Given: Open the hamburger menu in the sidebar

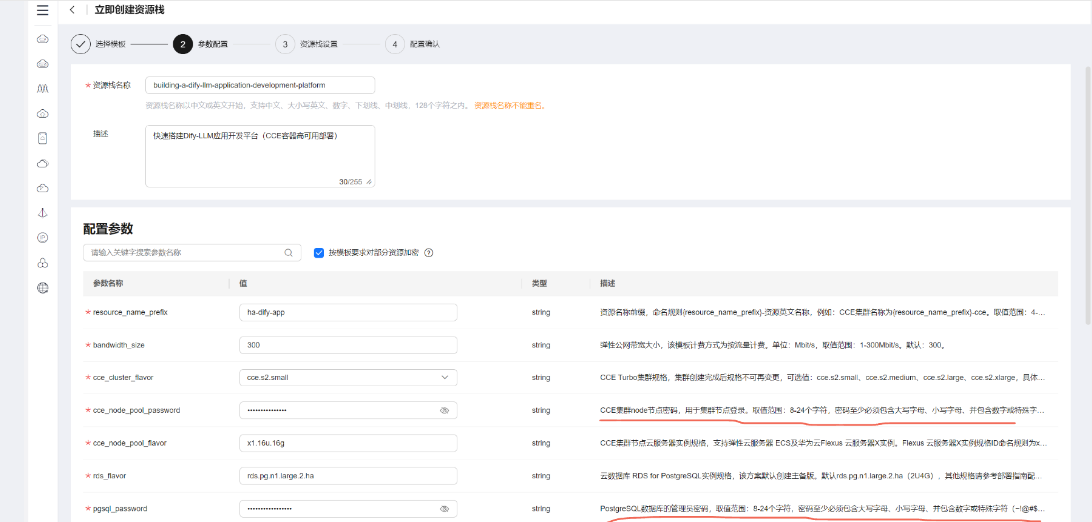Looking at the screenshot, I should [42, 10].
